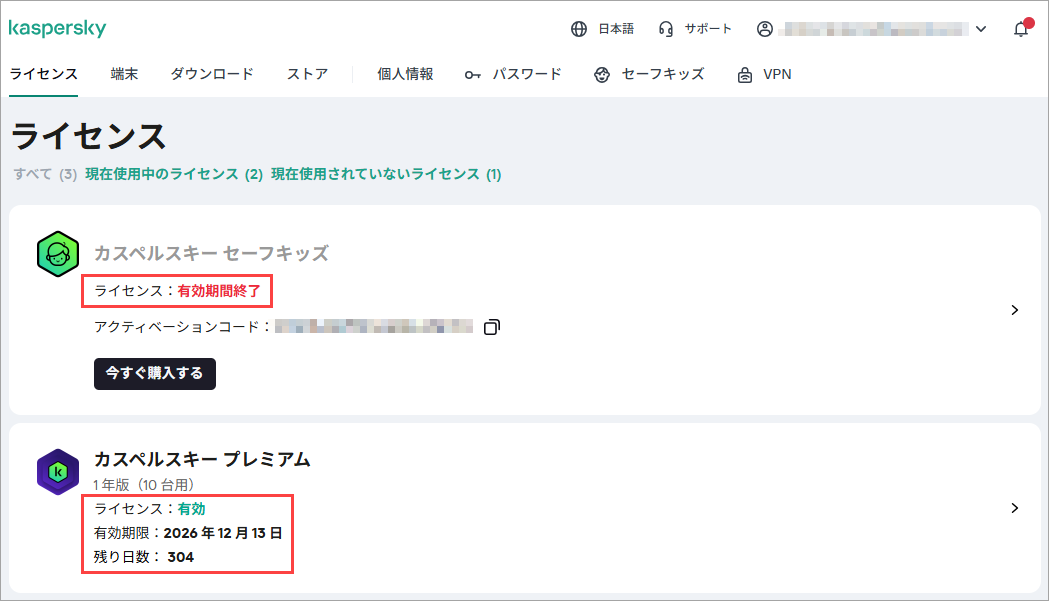The image size is (1049, 601).
Task: Click the globe language icon
Action: 579,29
